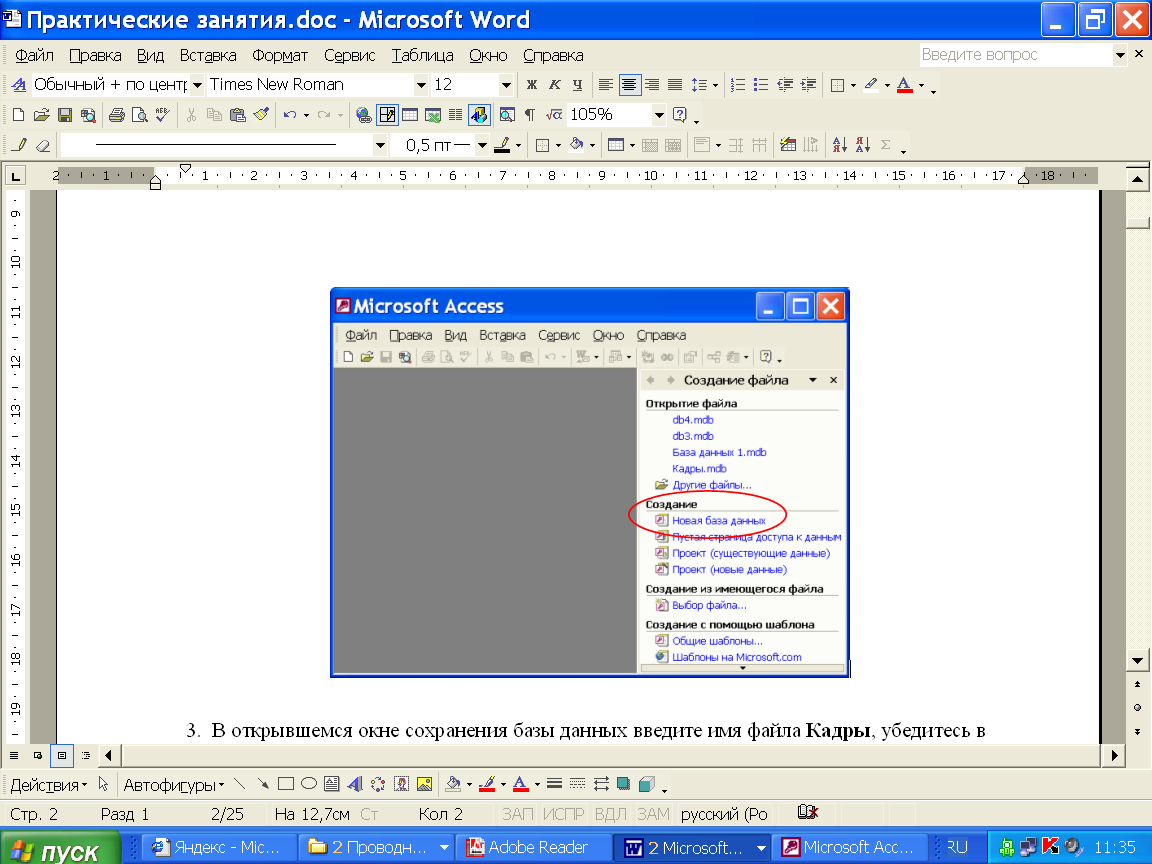Insert a hyperlink using the globe icon
This screenshot has height=864, width=1152.
pyautogui.click(x=363, y=115)
